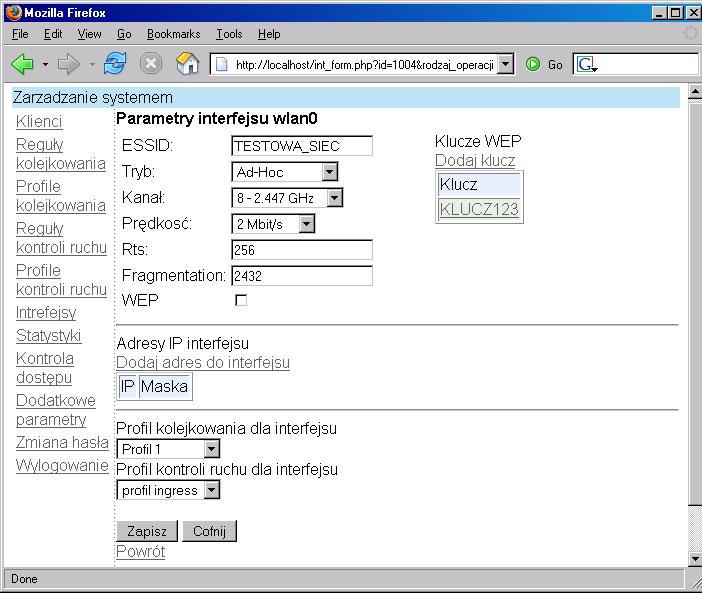Open Profile kontroli ruchu sidebar link
This screenshot has width=702, height=593.
point(61,280)
